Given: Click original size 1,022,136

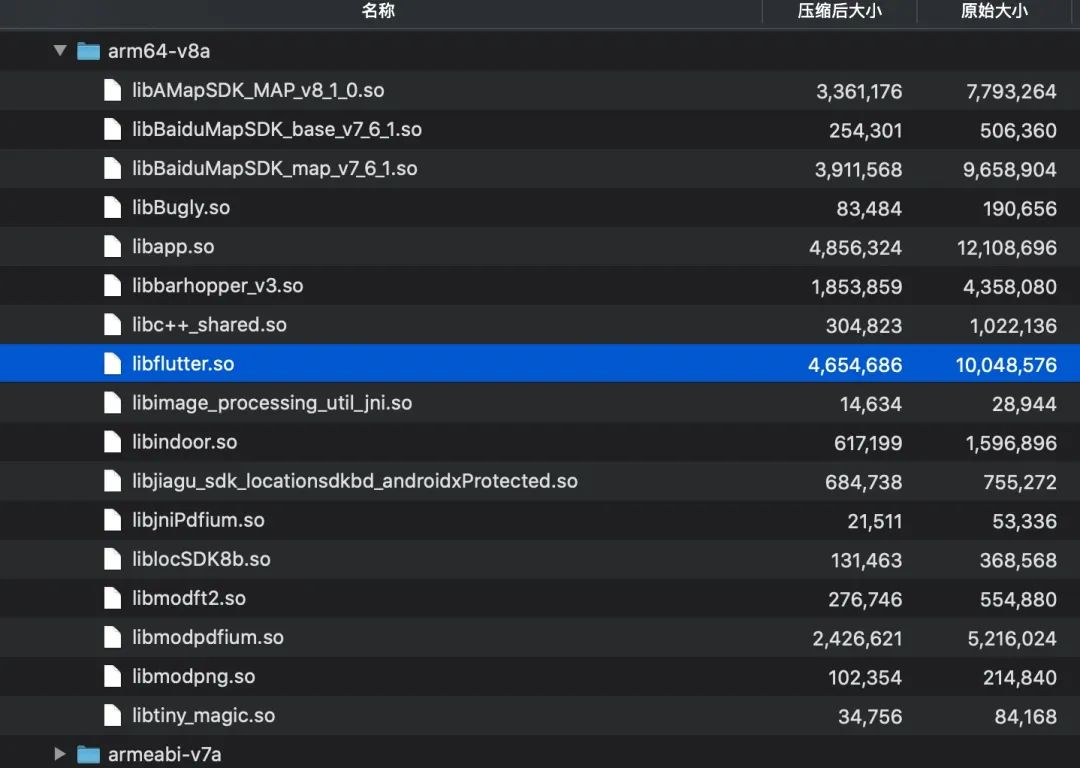Looking at the screenshot, I should click(1013, 326).
